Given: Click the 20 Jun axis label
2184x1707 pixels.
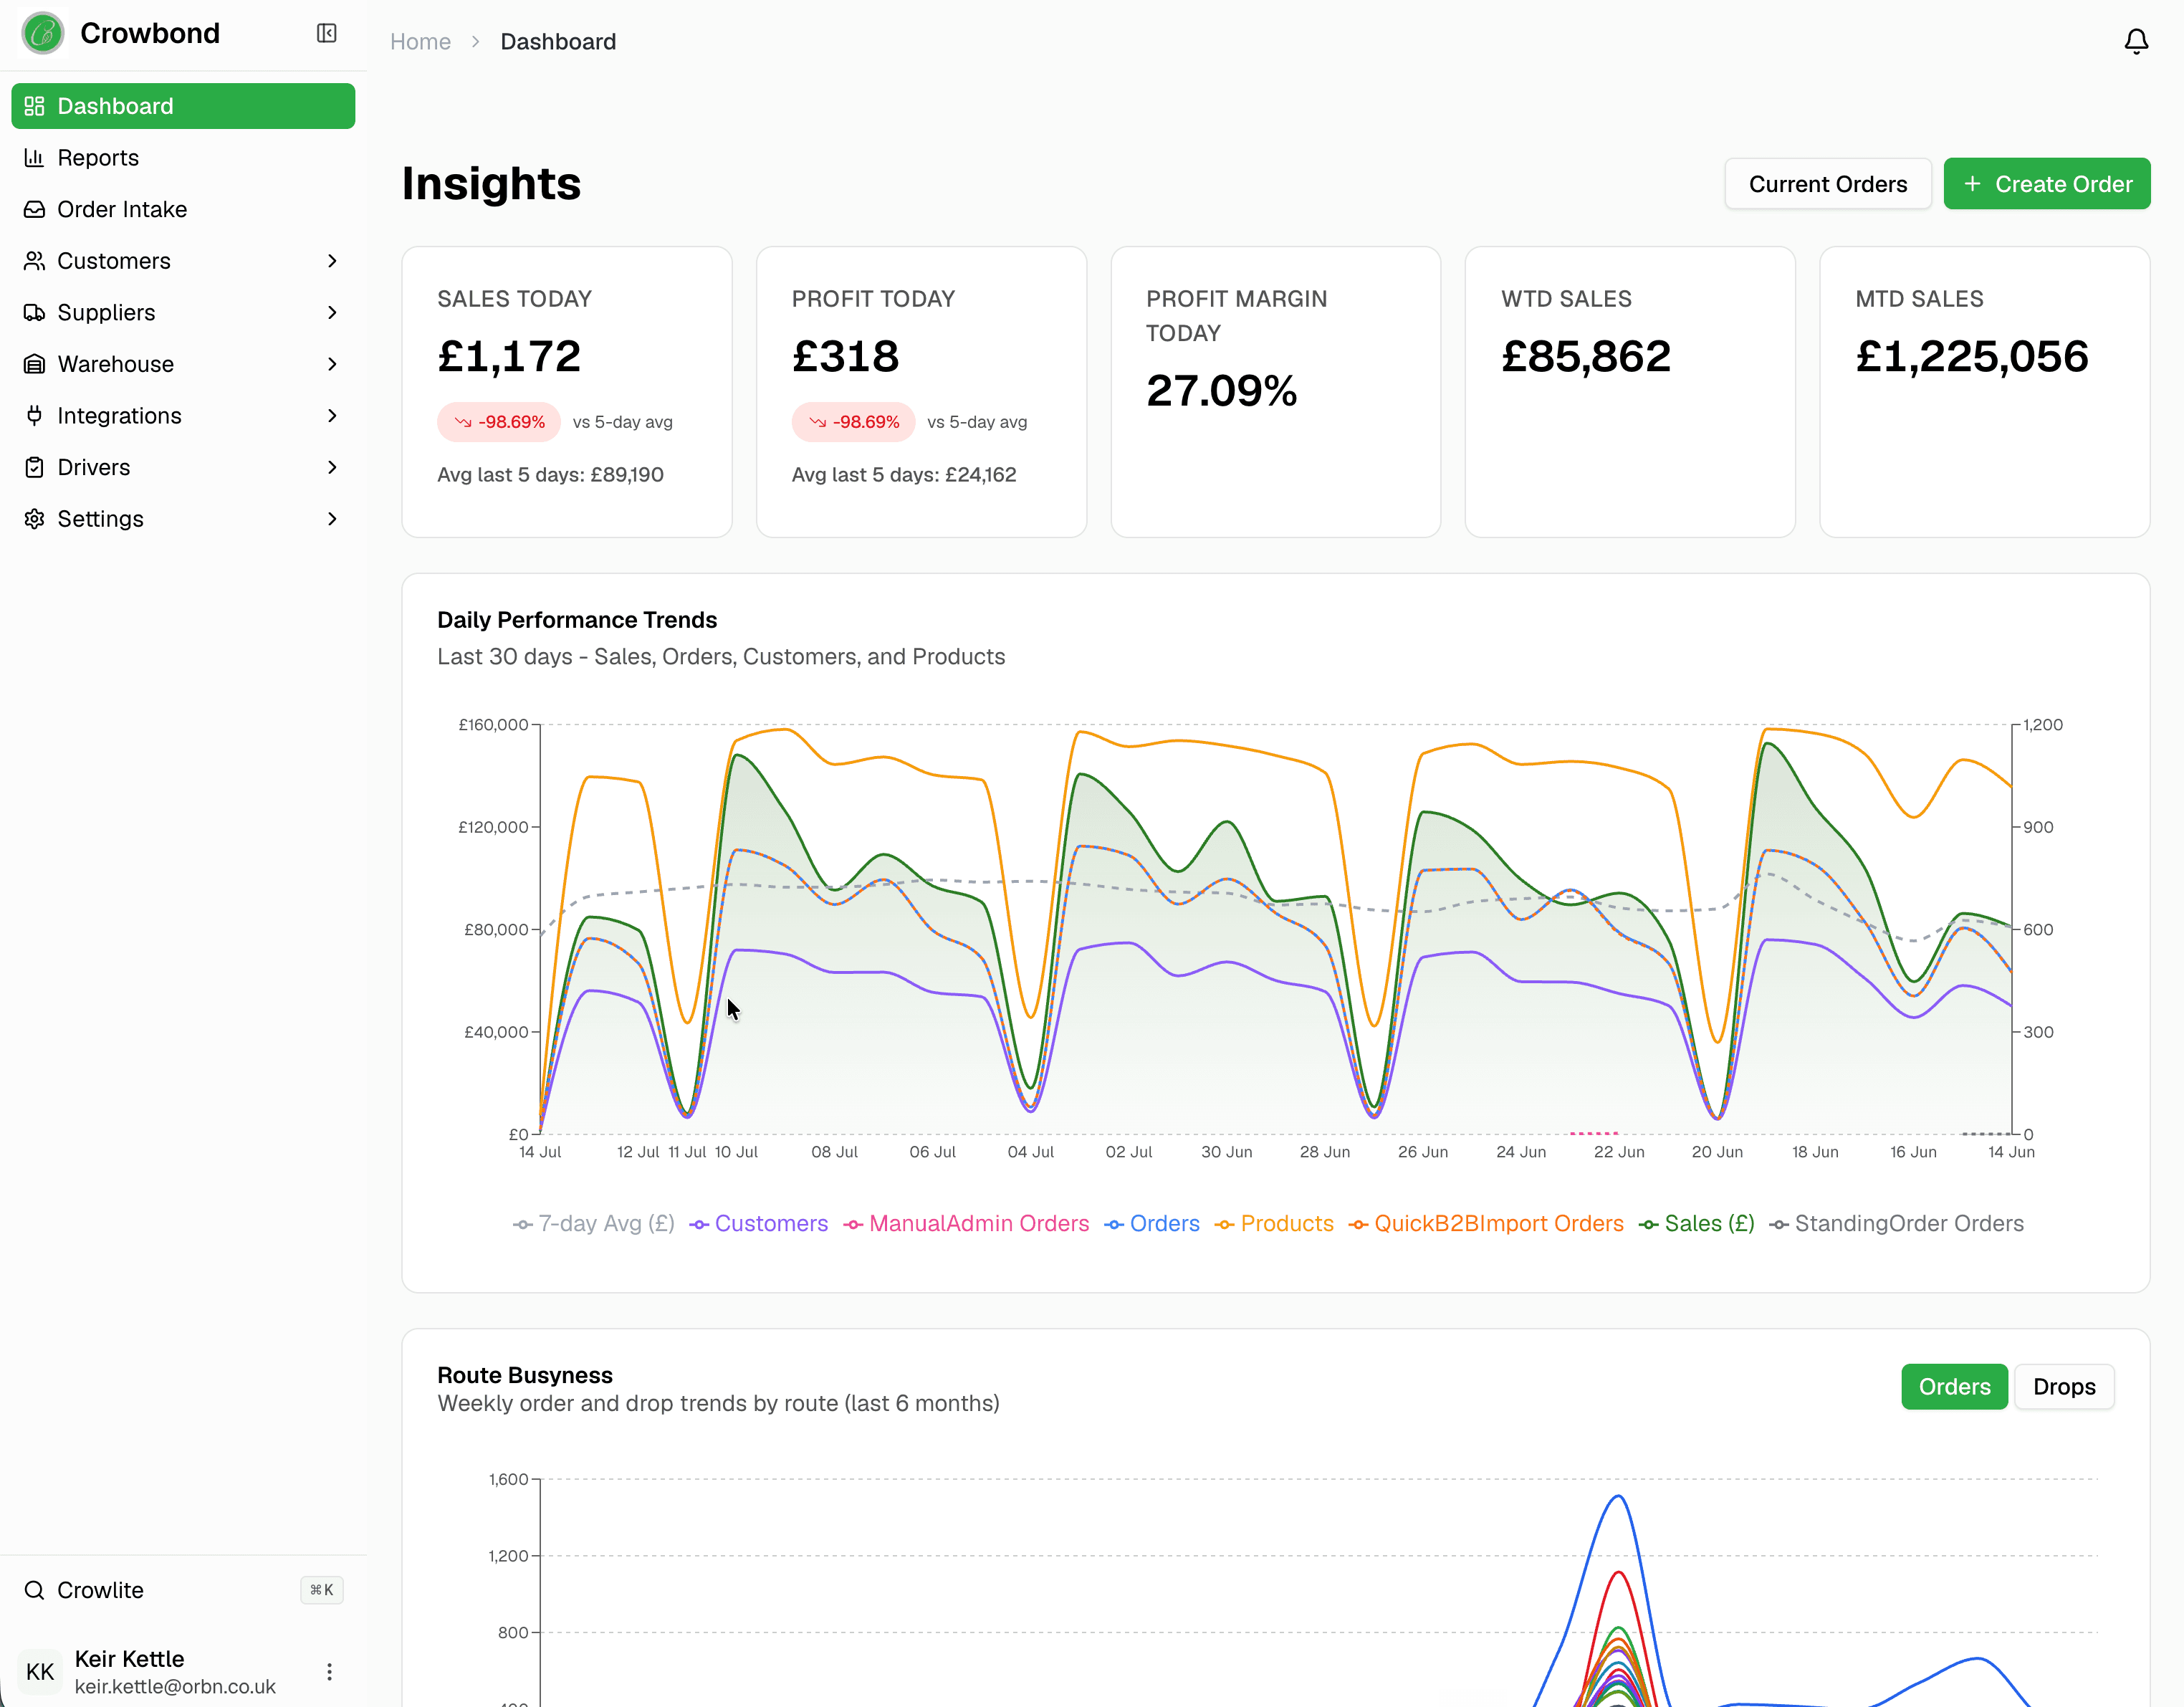Looking at the screenshot, I should (1717, 1152).
